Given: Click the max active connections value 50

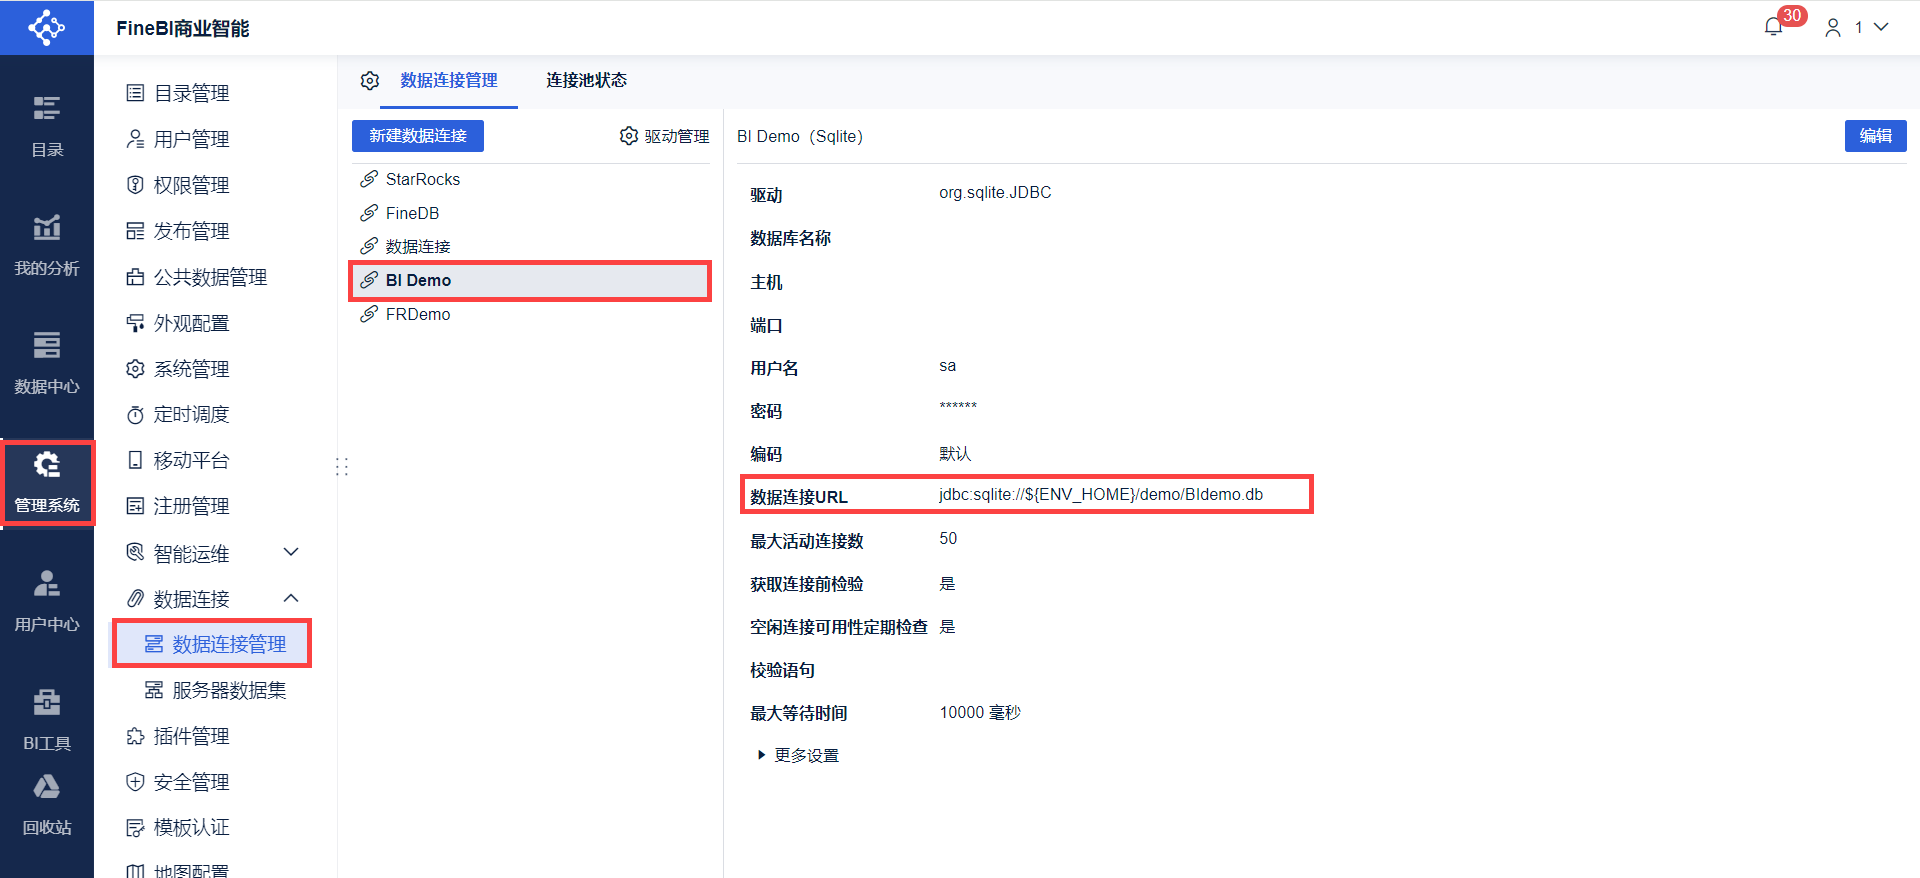Looking at the screenshot, I should (x=948, y=539).
